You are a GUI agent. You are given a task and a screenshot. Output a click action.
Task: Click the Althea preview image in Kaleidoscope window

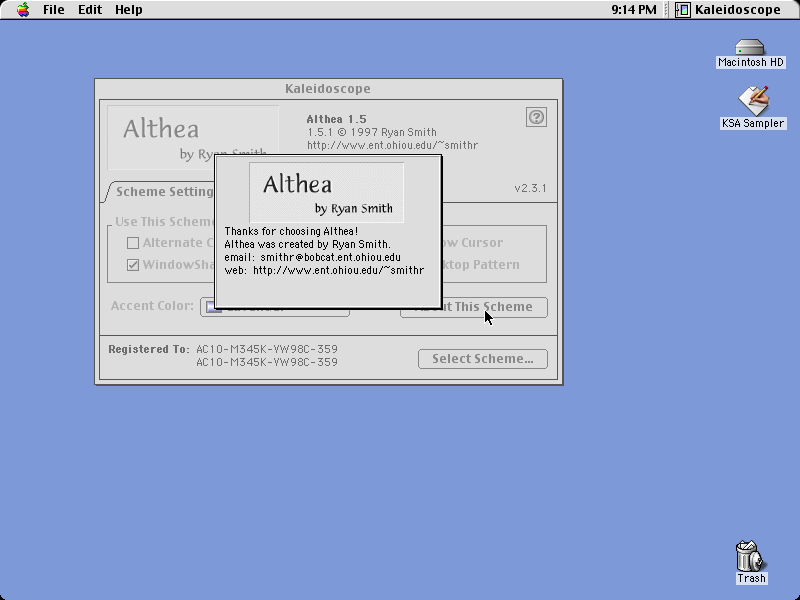(193, 137)
